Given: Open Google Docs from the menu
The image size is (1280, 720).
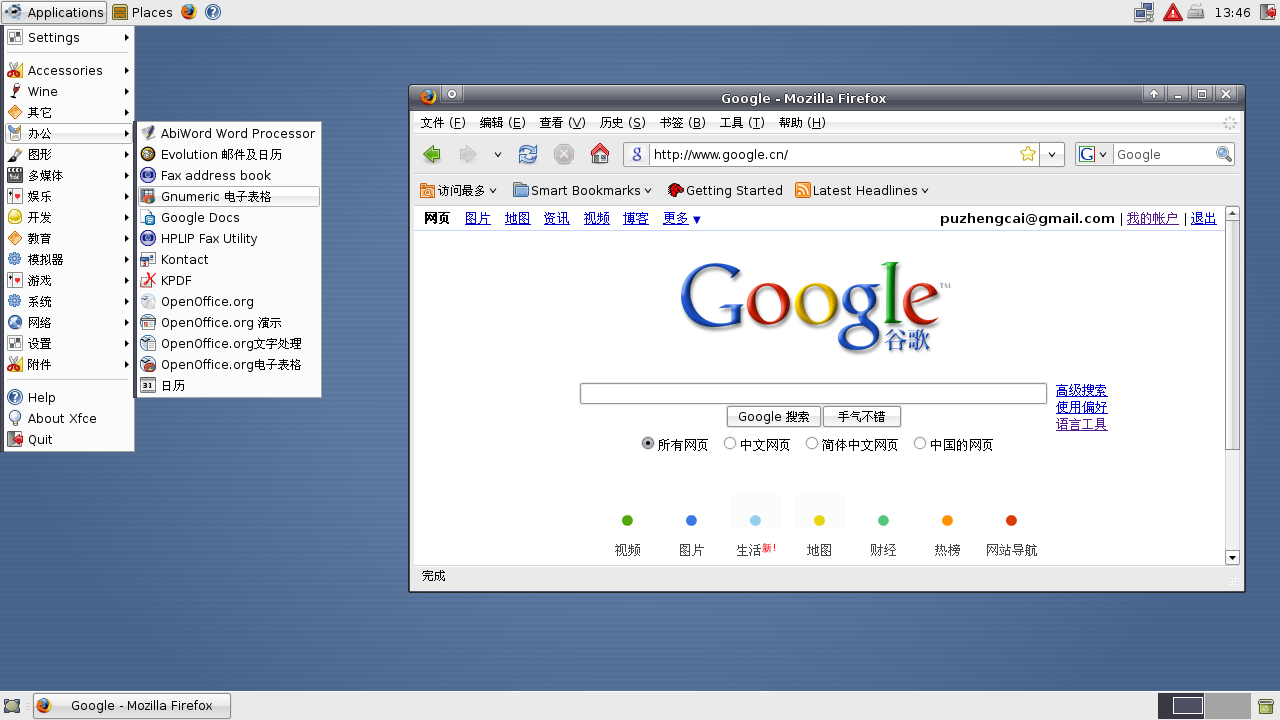Looking at the screenshot, I should pyautogui.click(x=229, y=217).
